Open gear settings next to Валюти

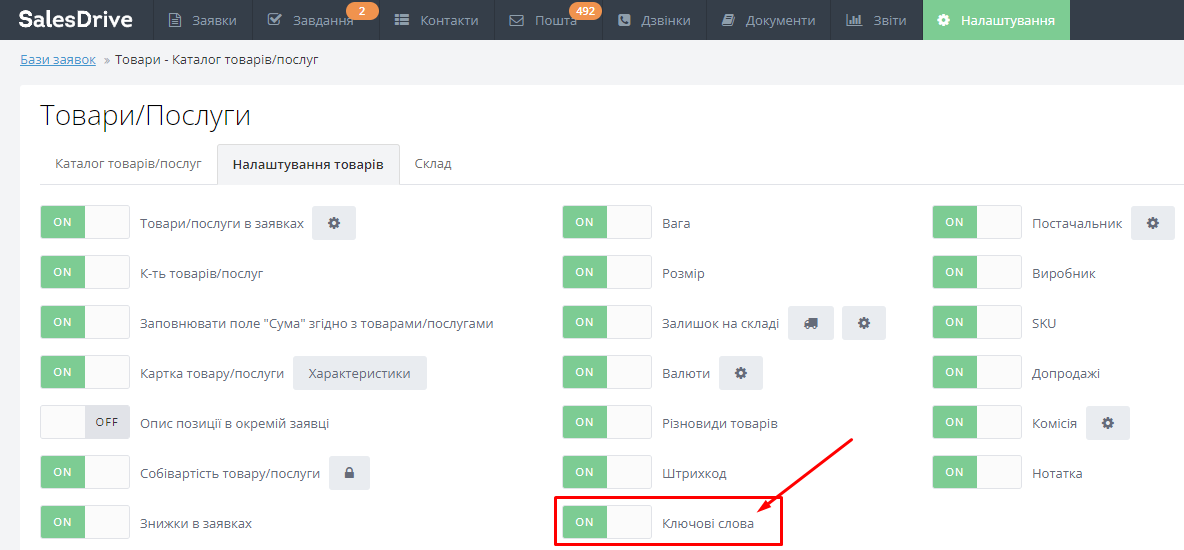(741, 373)
